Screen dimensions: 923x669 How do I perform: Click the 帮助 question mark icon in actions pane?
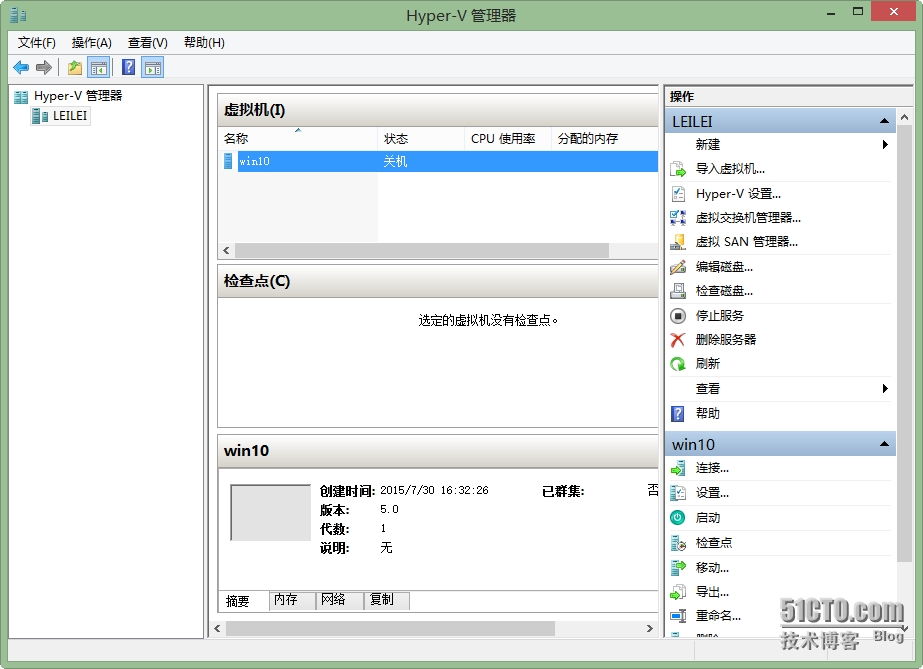click(678, 414)
